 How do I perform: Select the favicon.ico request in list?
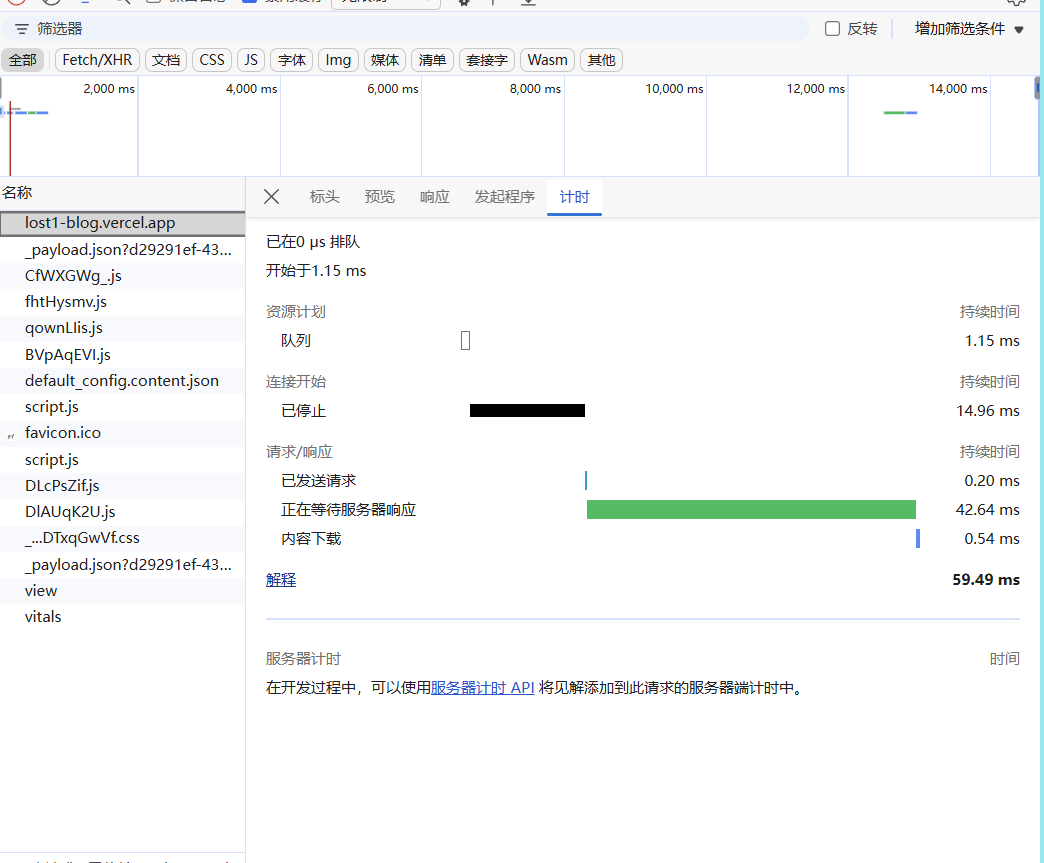tap(63, 433)
